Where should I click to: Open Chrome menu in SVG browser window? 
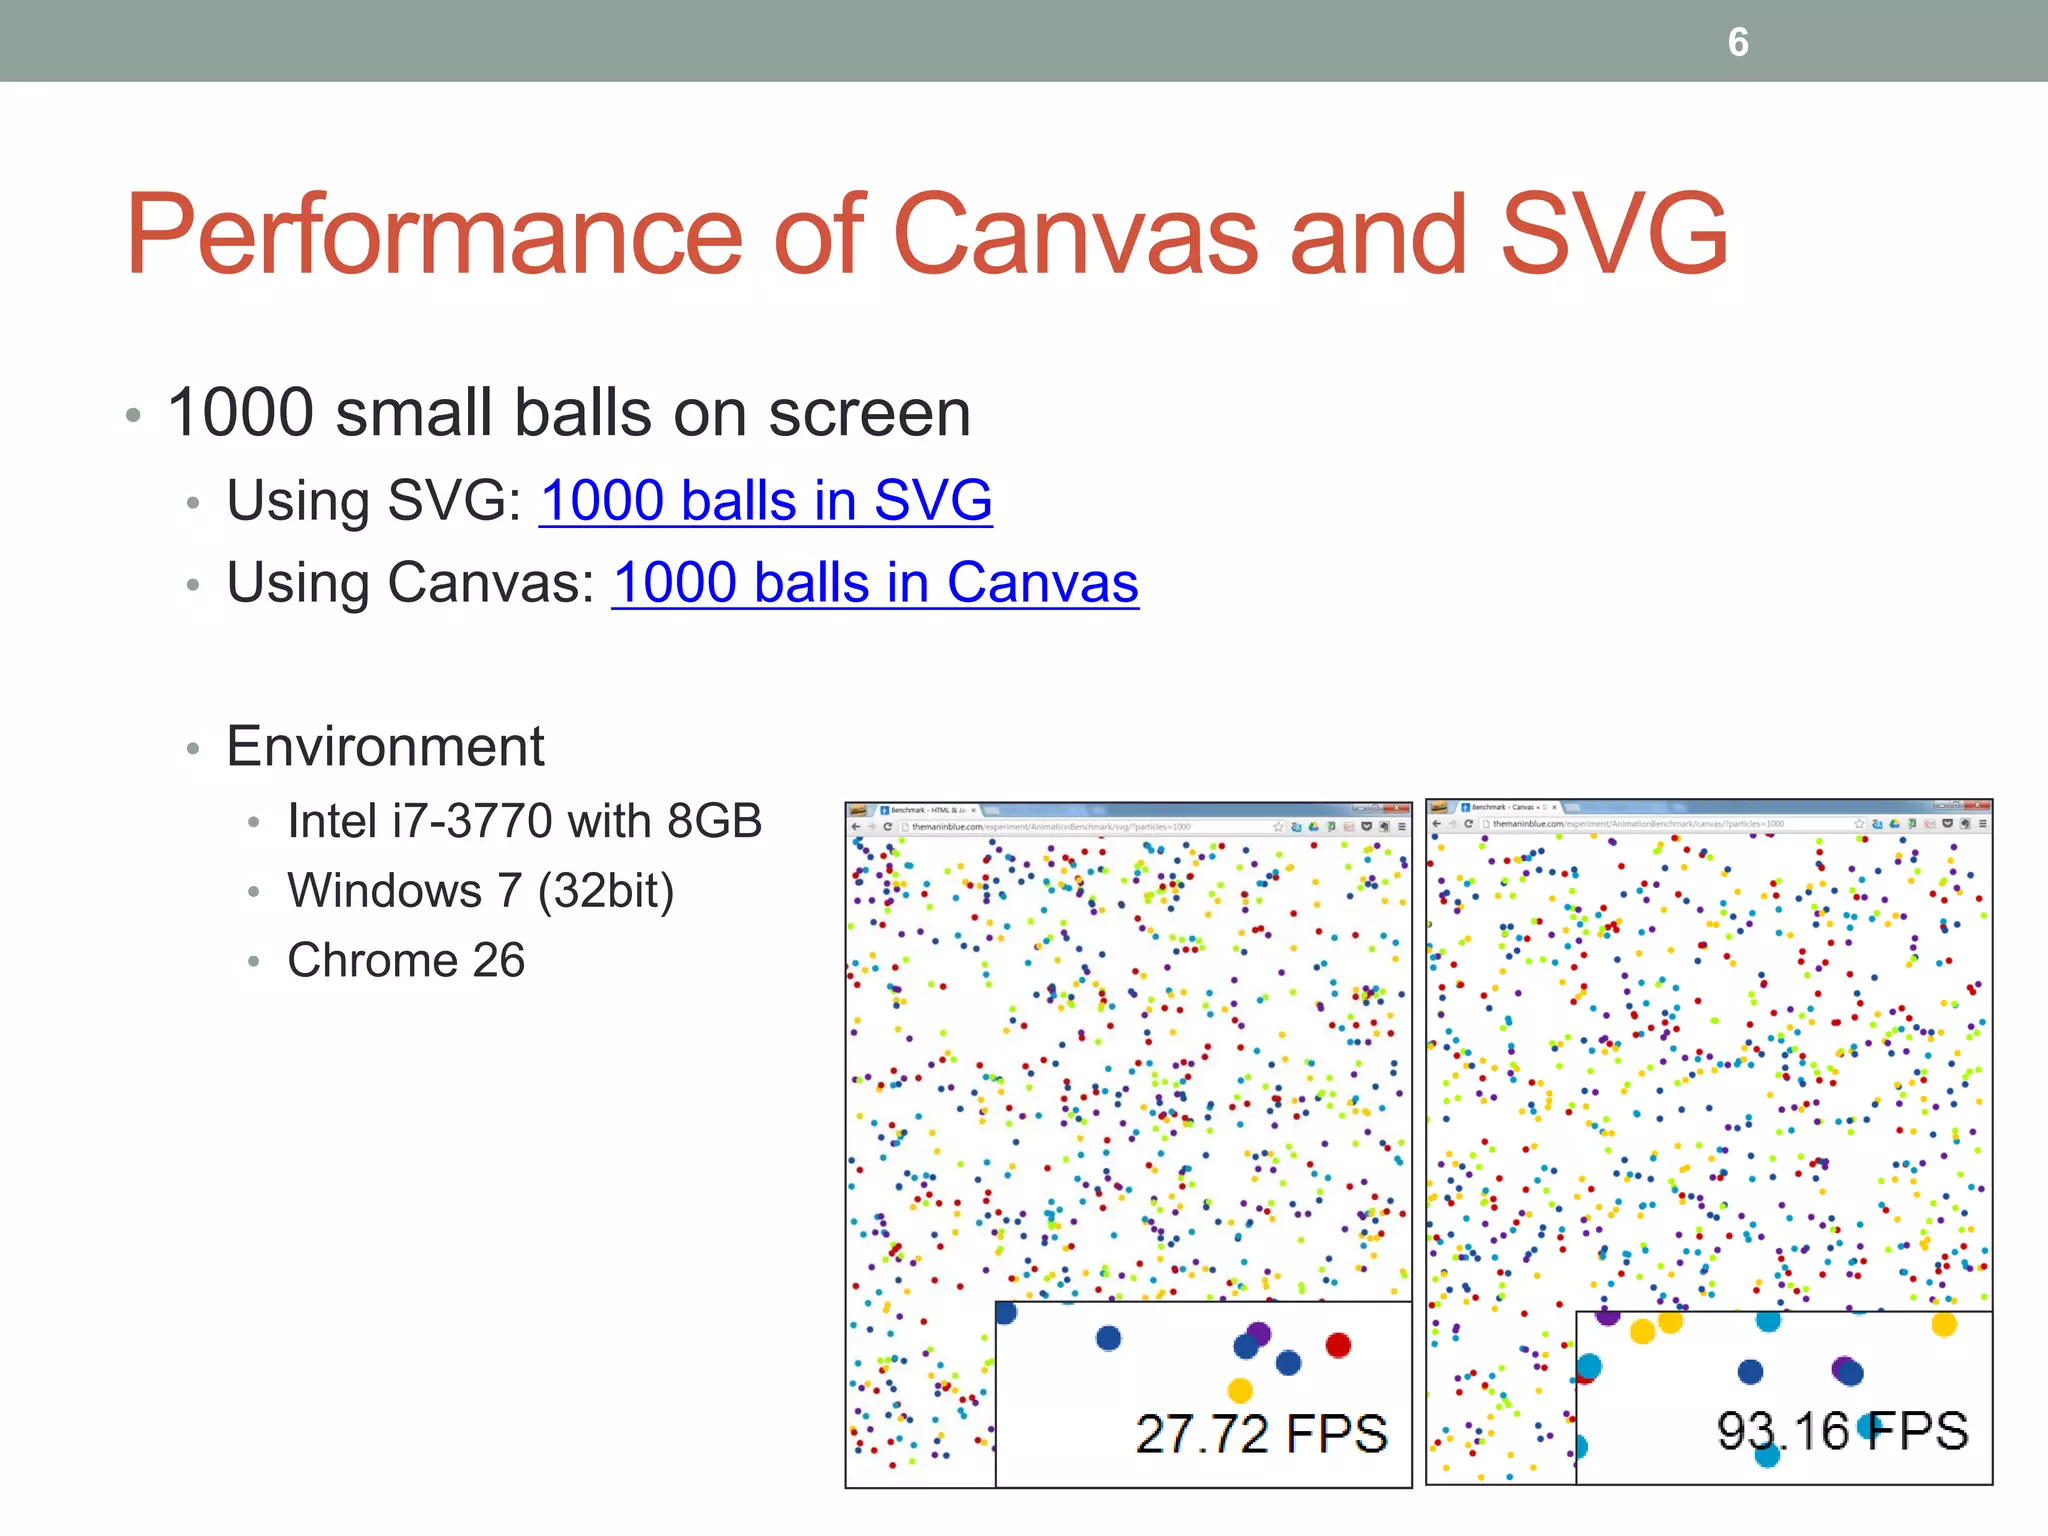pos(1401,827)
